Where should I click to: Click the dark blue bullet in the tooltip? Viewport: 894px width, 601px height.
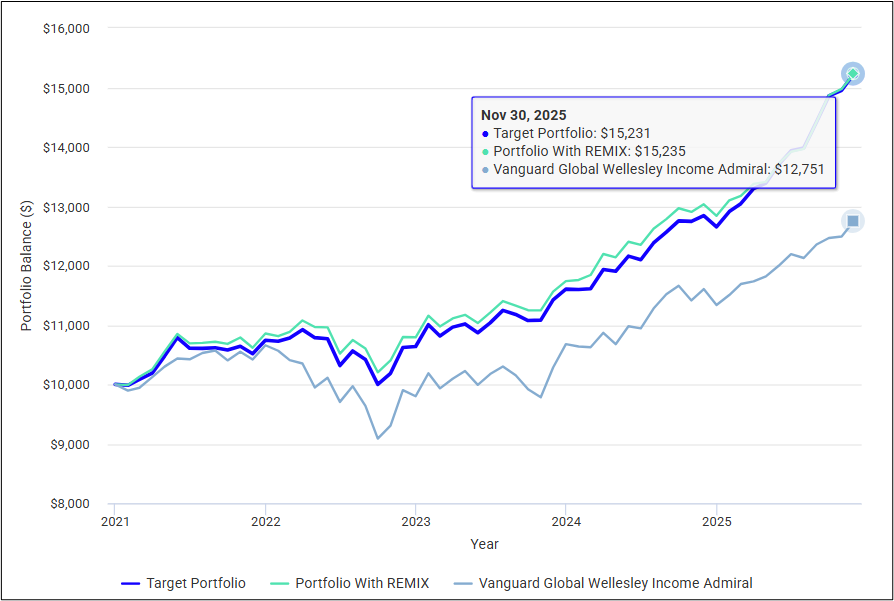click(485, 133)
